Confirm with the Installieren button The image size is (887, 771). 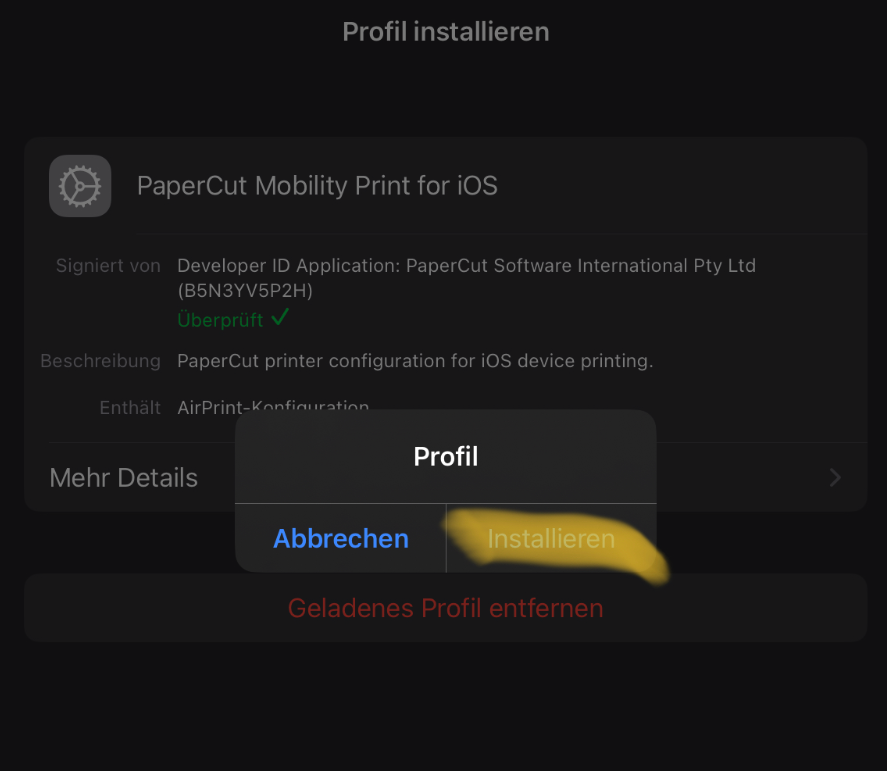pyautogui.click(x=551, y=539)
